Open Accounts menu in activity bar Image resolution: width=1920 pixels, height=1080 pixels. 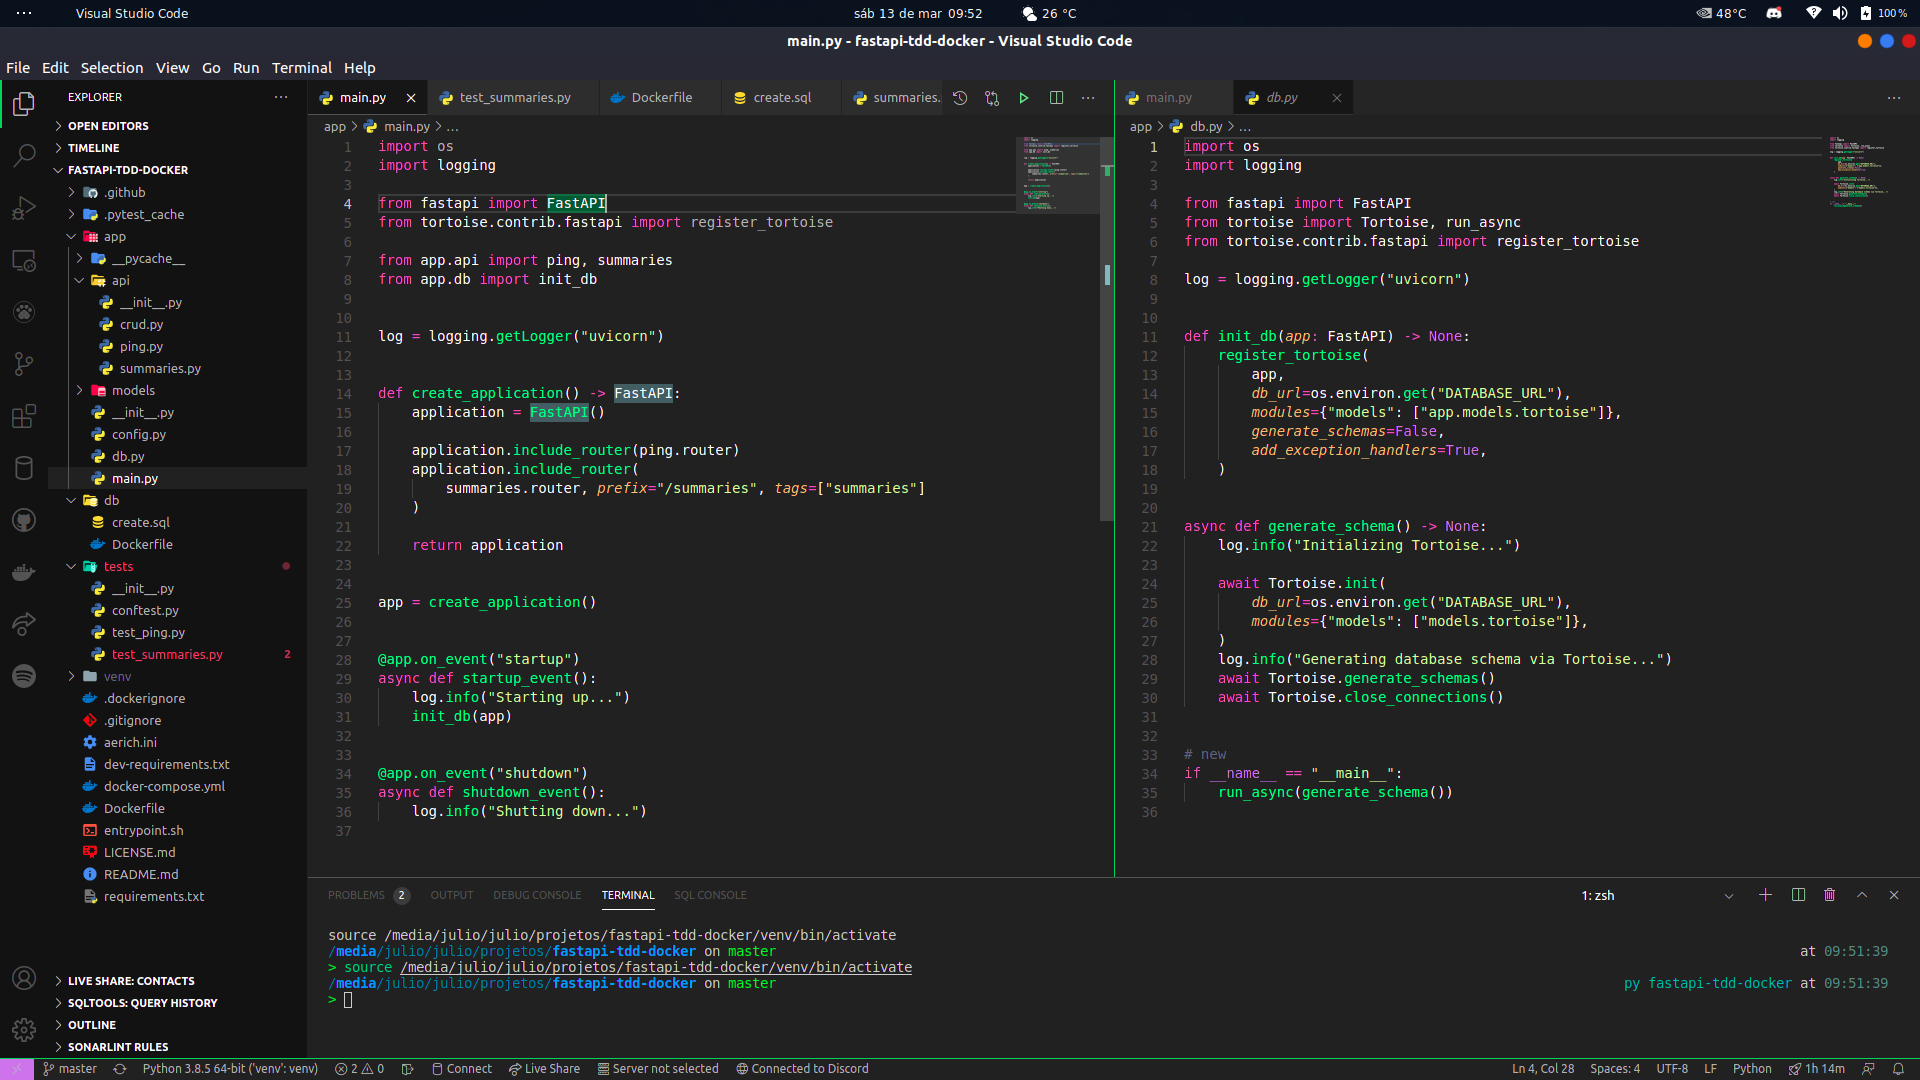tap(24, 978)
